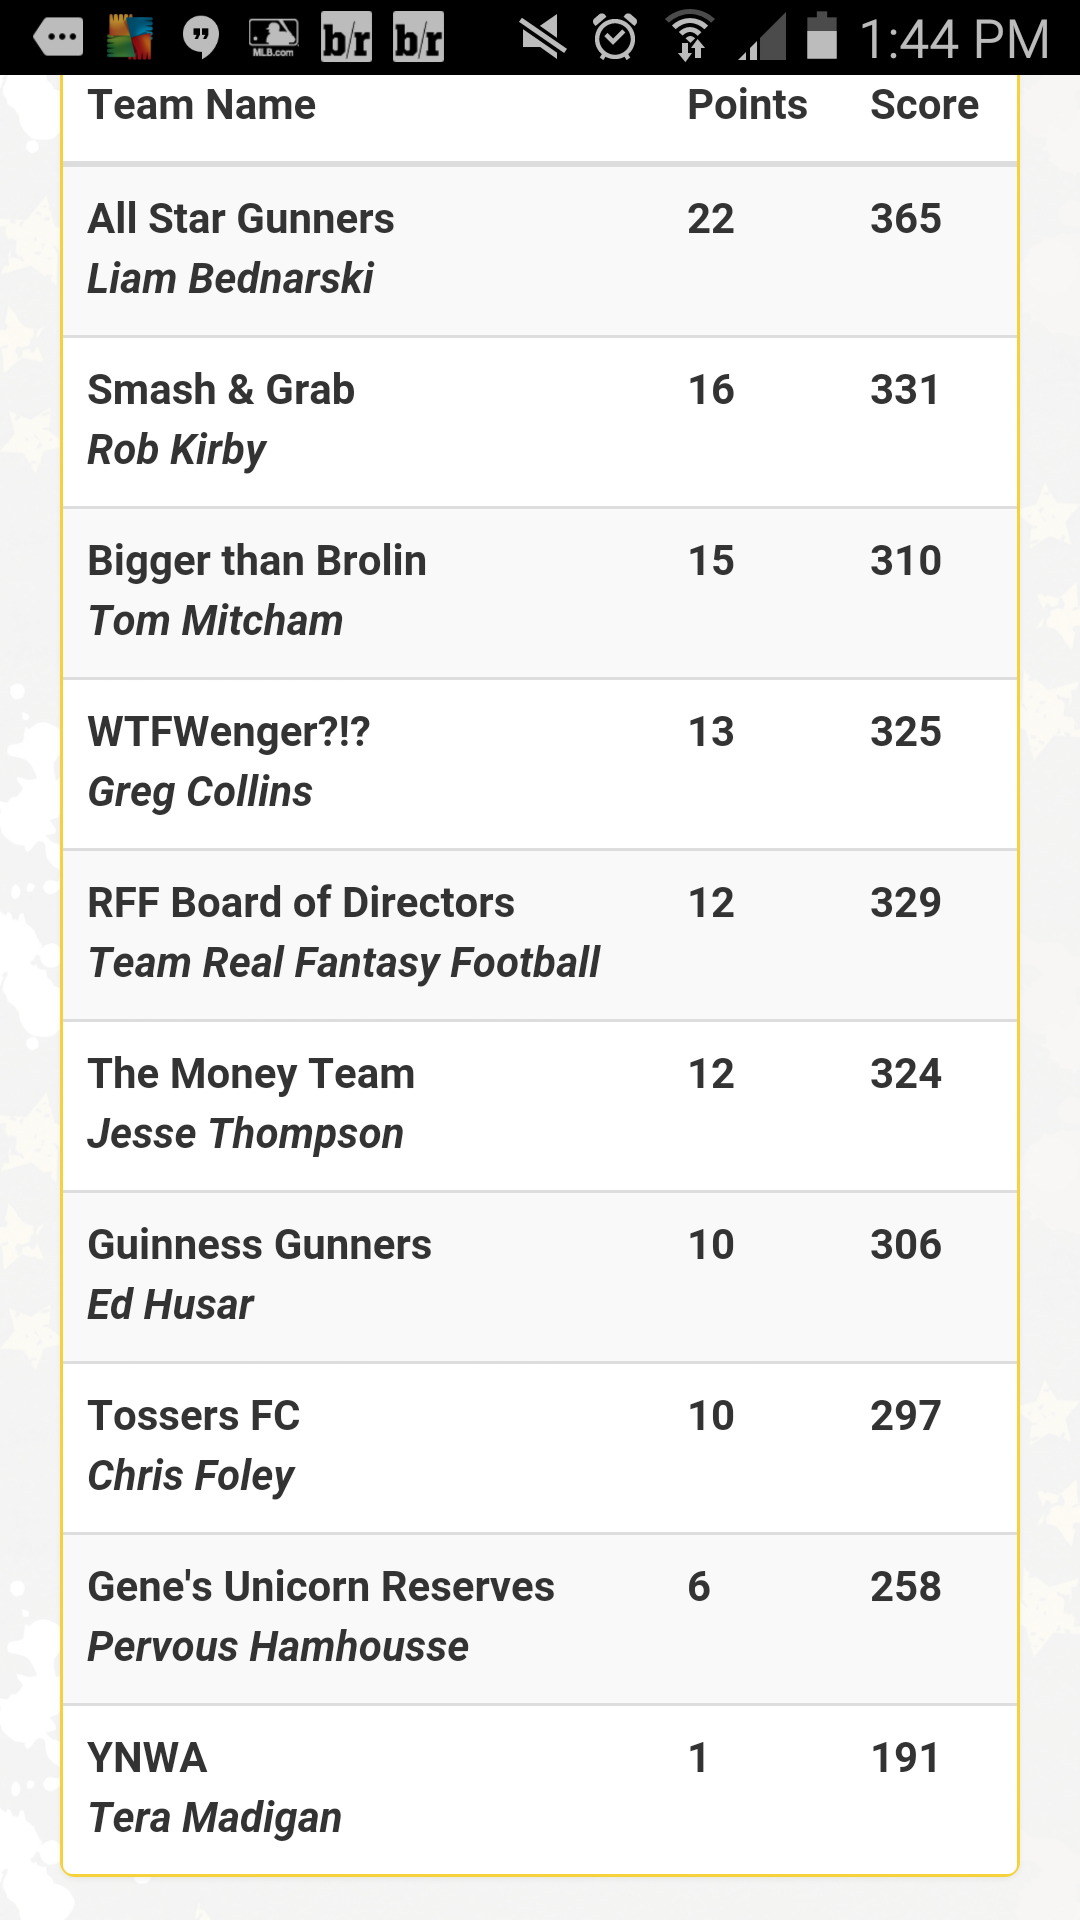Select Gene's Unicorn Reserves team
The width and height of the screenshot is (1080, 1920).
[x=540, y=1619]
